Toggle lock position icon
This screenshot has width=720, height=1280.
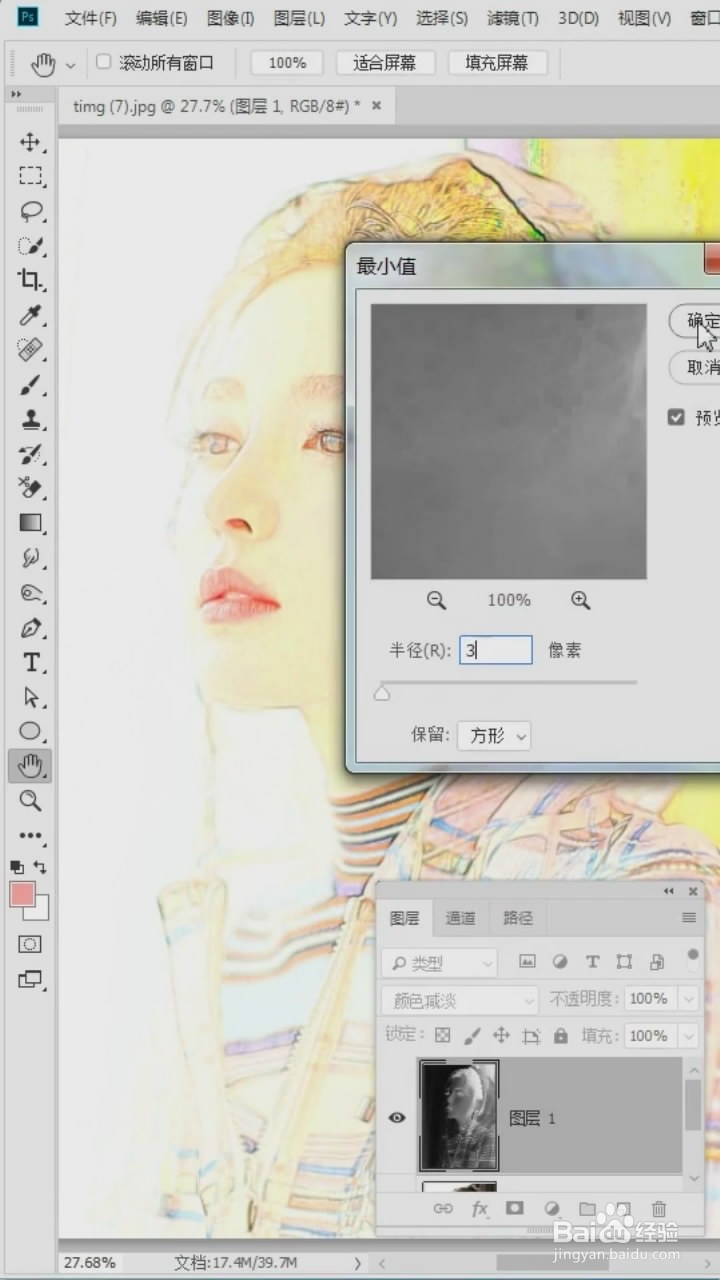point(501,1035)
